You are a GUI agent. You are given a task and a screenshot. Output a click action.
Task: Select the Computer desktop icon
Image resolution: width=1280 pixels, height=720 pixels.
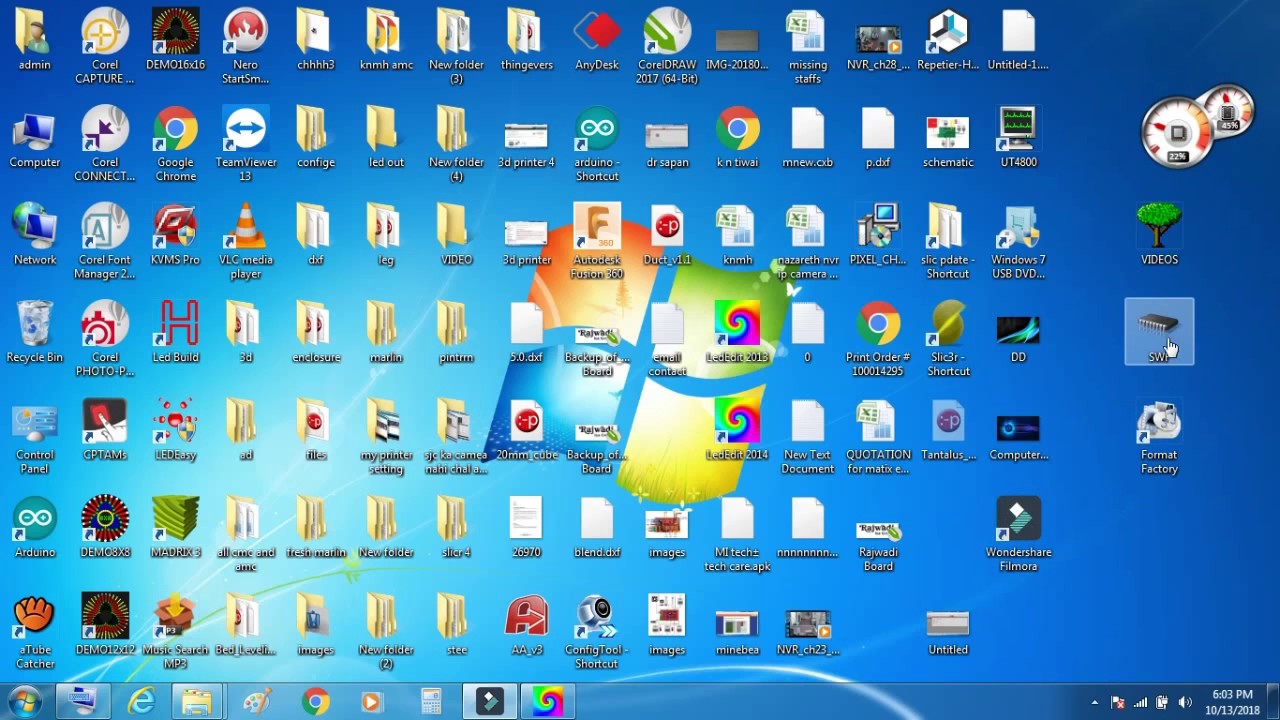35,140
